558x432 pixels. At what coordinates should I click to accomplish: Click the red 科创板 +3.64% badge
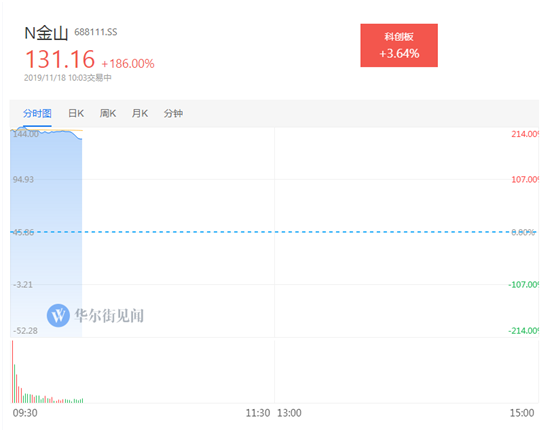tap(399, 45)
